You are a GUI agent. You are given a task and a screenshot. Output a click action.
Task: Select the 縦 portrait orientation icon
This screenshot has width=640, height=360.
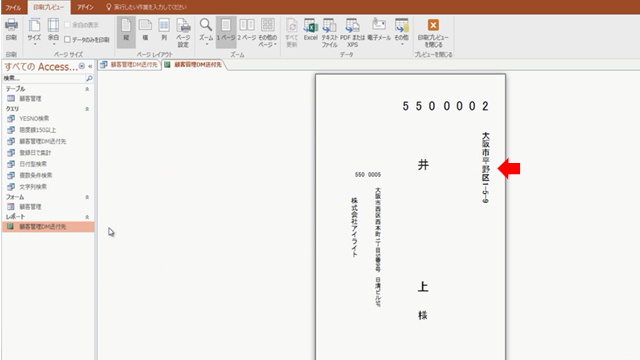[x=126, y=32]
